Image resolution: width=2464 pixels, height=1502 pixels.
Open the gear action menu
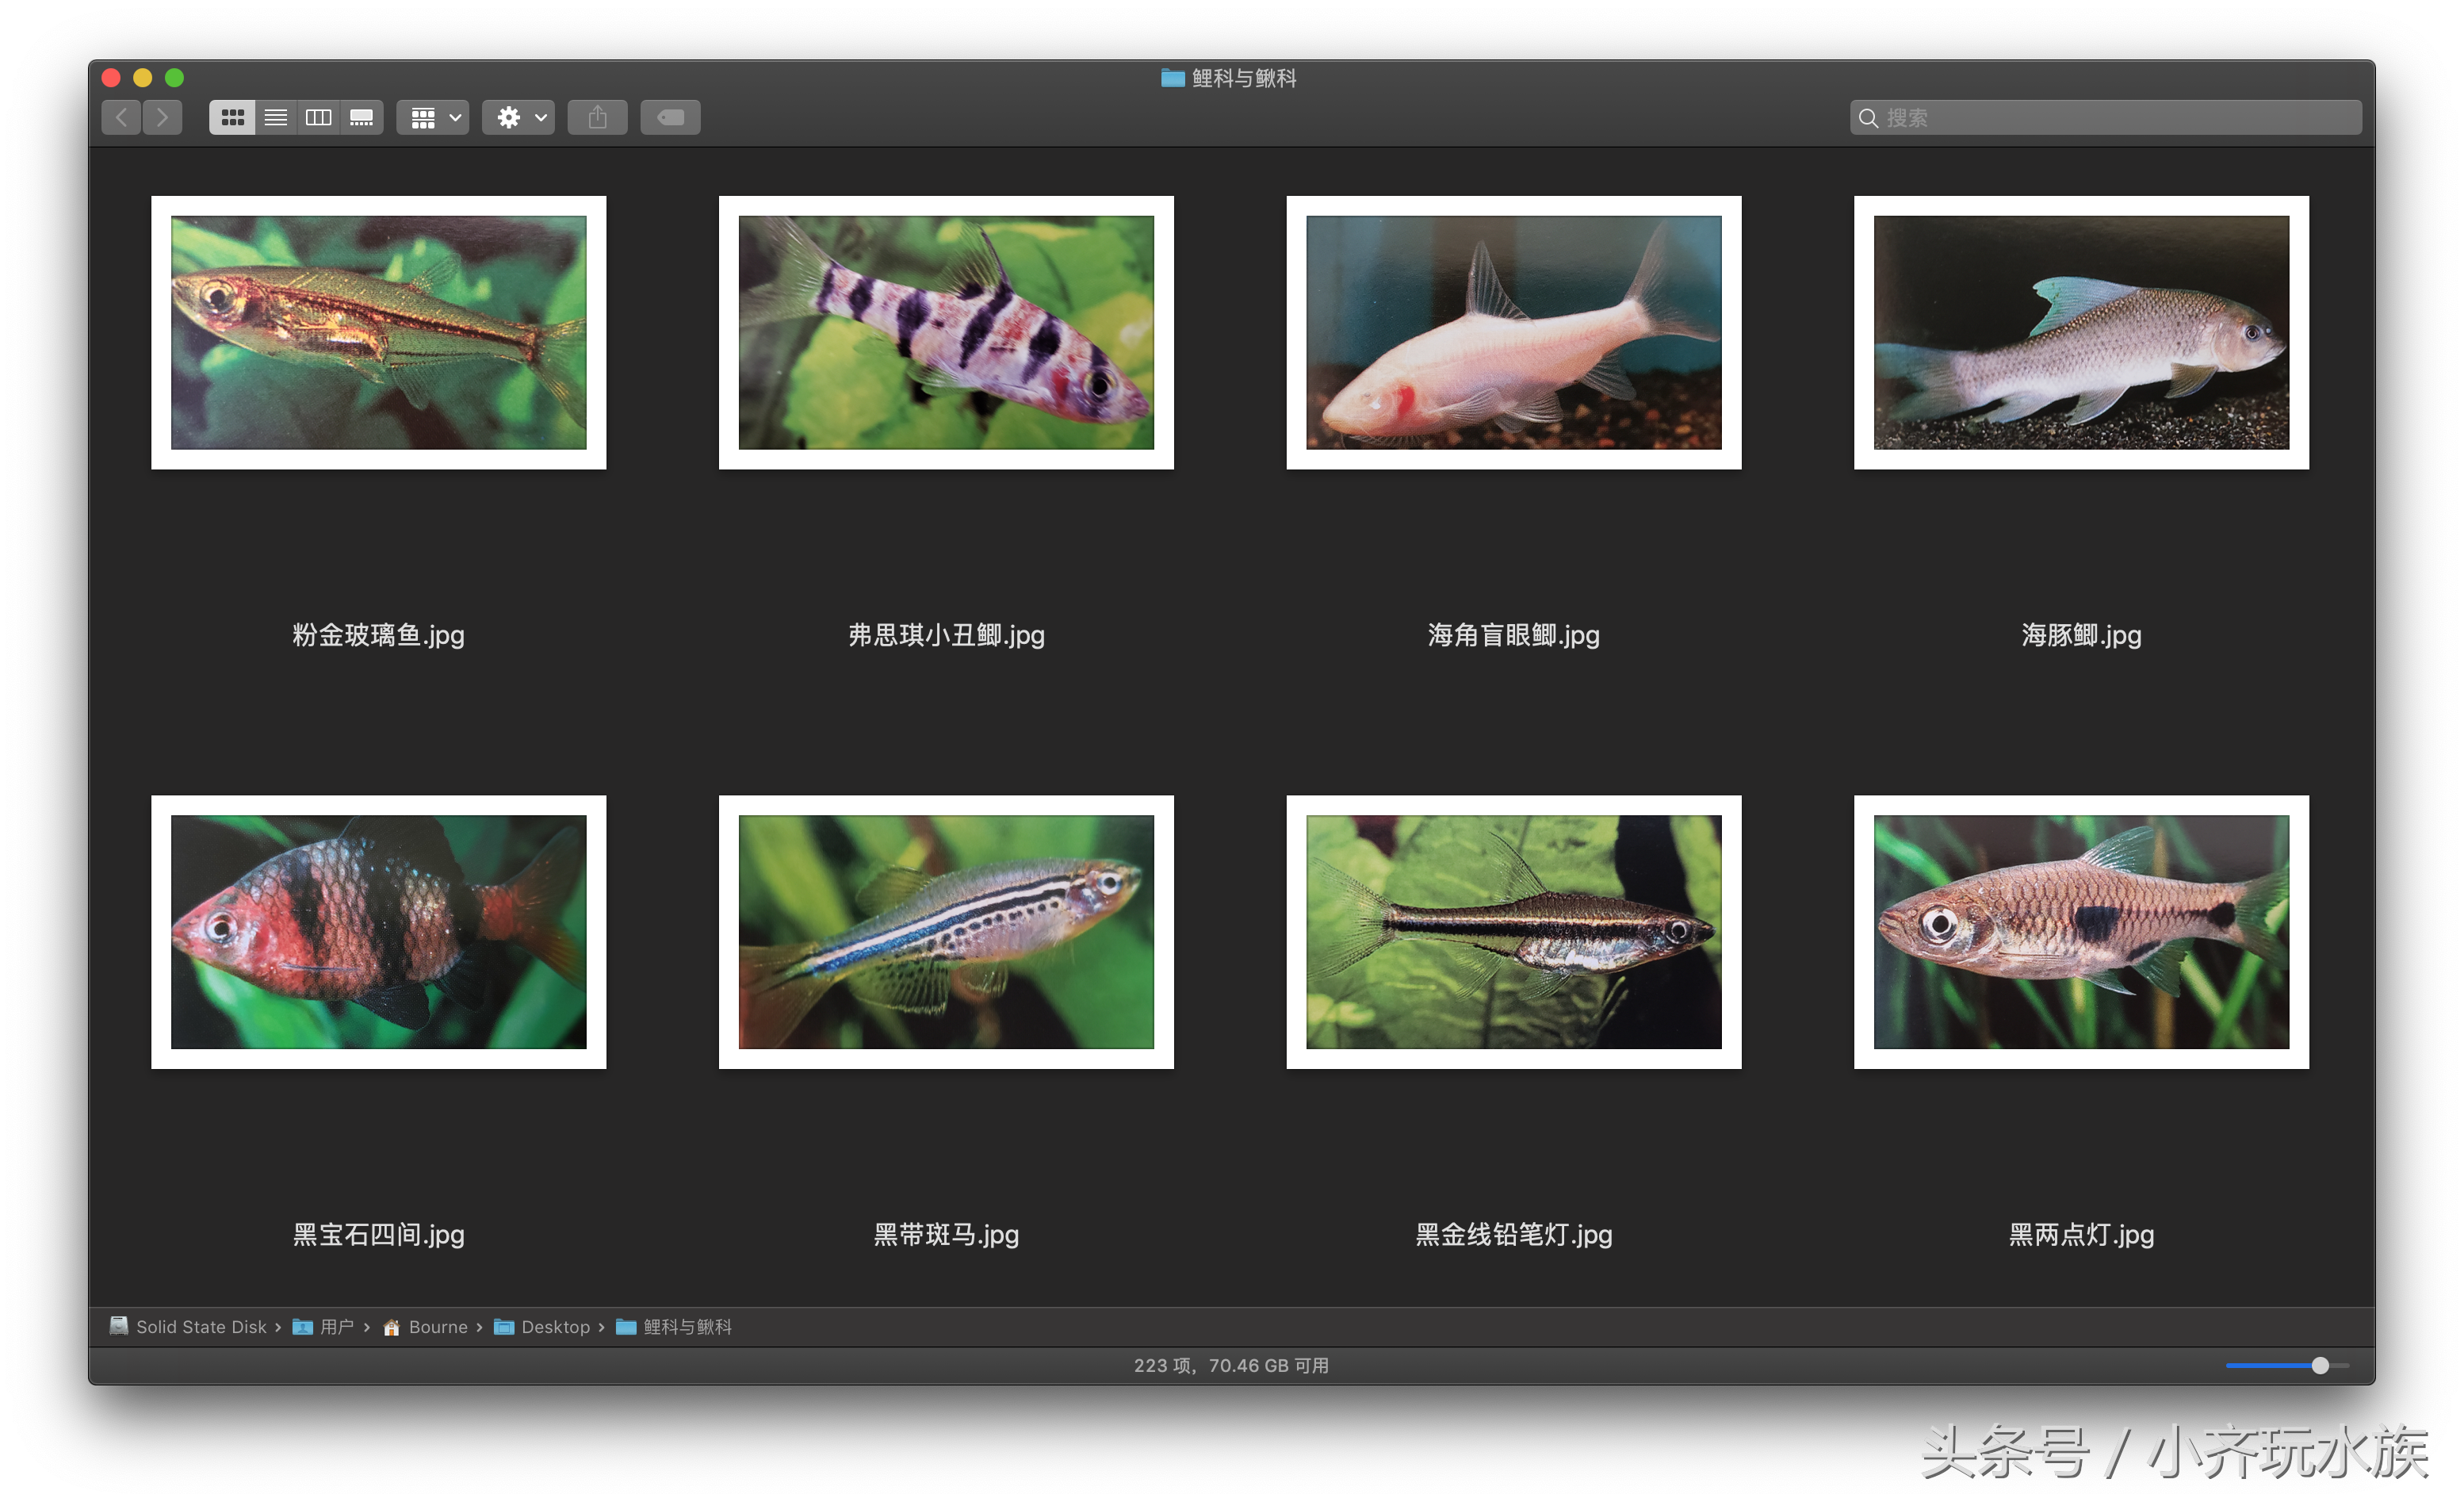tap(519, 118)
